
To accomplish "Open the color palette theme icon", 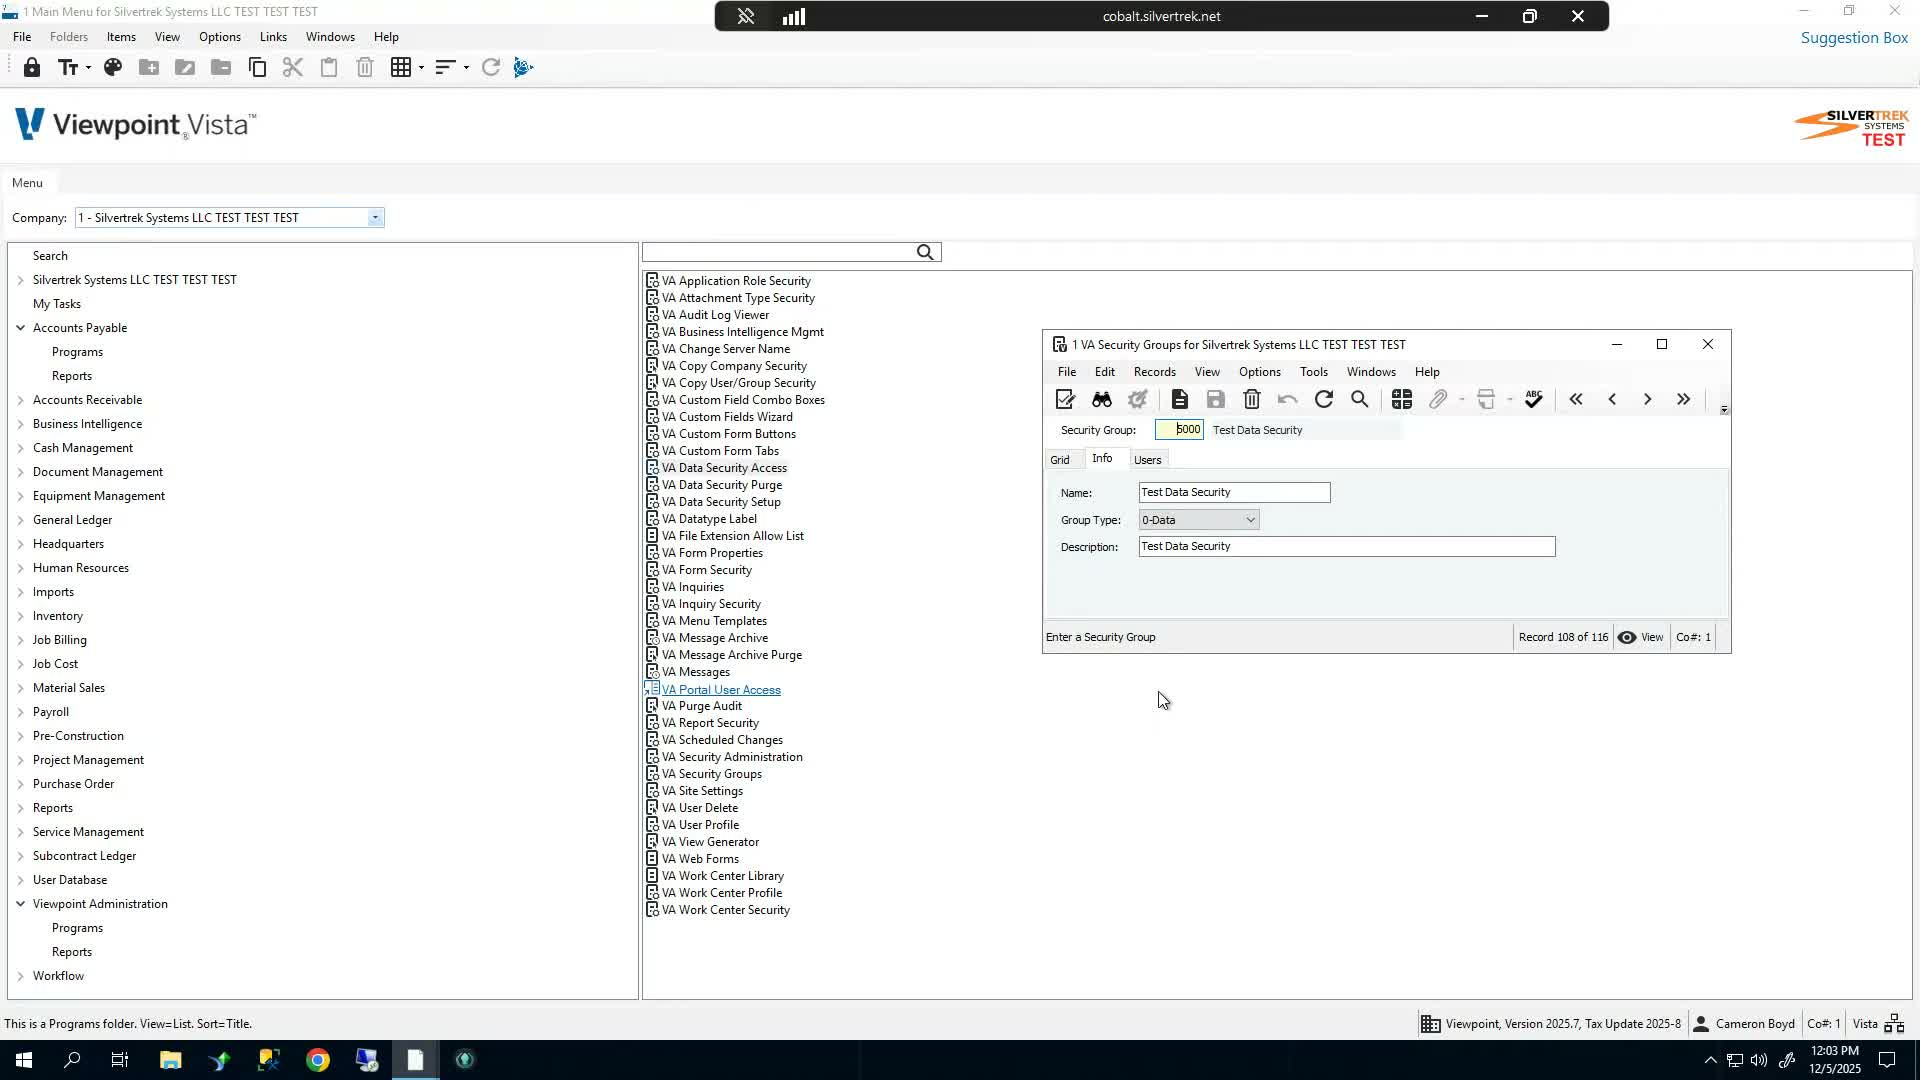I will coord(113,68).
